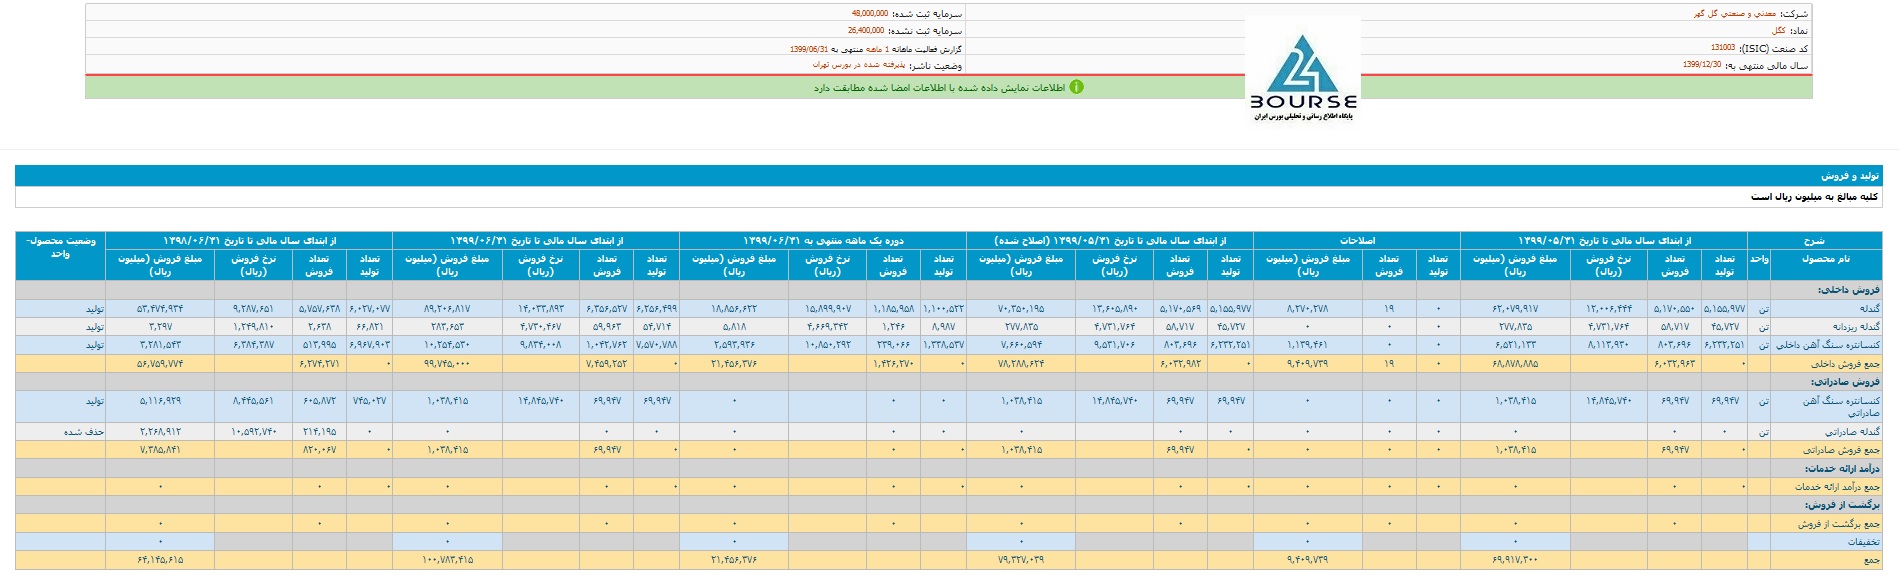1899x587 pixels.
Task: Click the درآمد ارائه خدمات: section row
Action: (948, 468)
